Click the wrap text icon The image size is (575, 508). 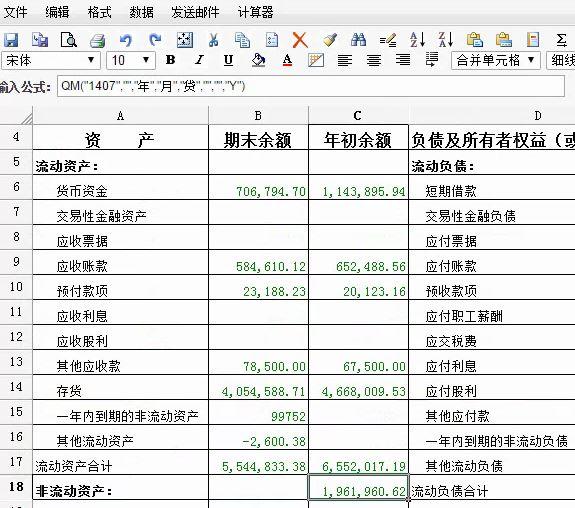point(432,60)
